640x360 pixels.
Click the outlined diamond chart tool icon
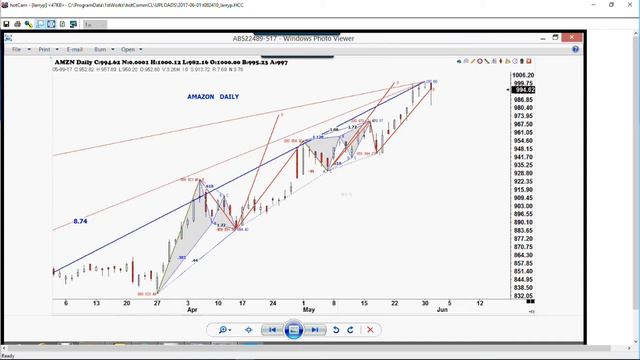click(515, 61)
